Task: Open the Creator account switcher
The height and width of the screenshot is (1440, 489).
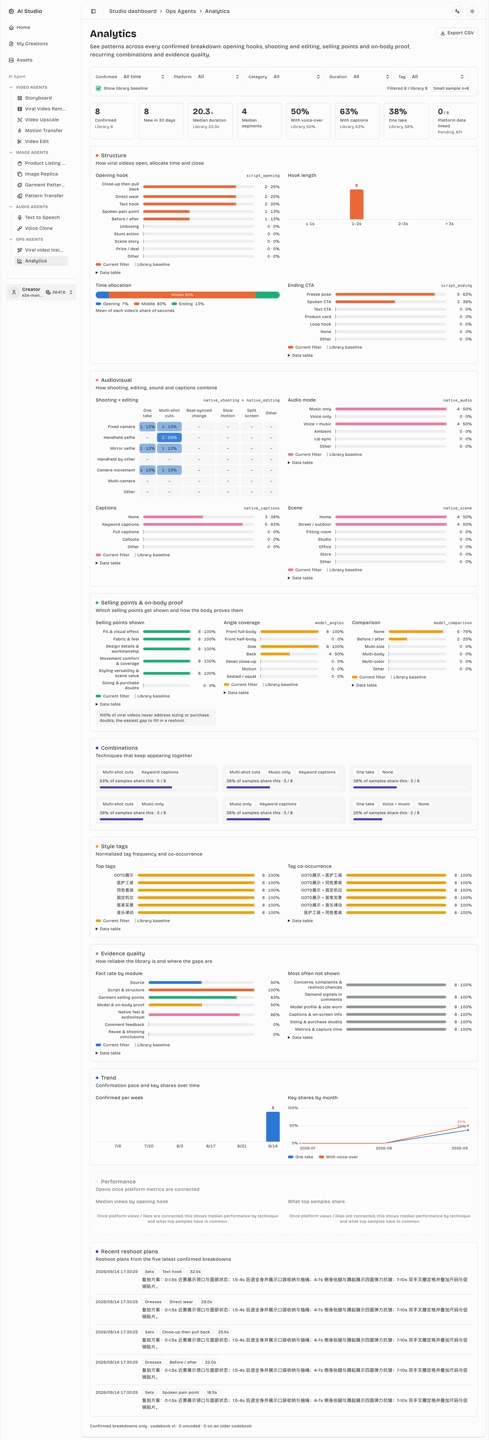Action: point(42,292)
